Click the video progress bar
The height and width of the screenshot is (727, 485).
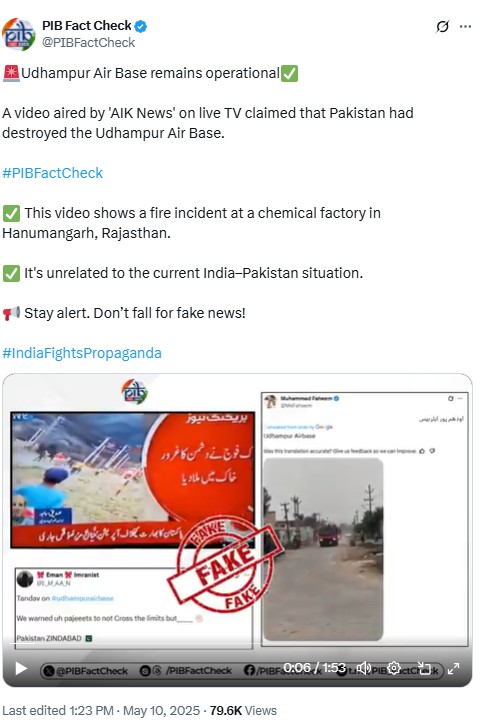click(237, 644)
